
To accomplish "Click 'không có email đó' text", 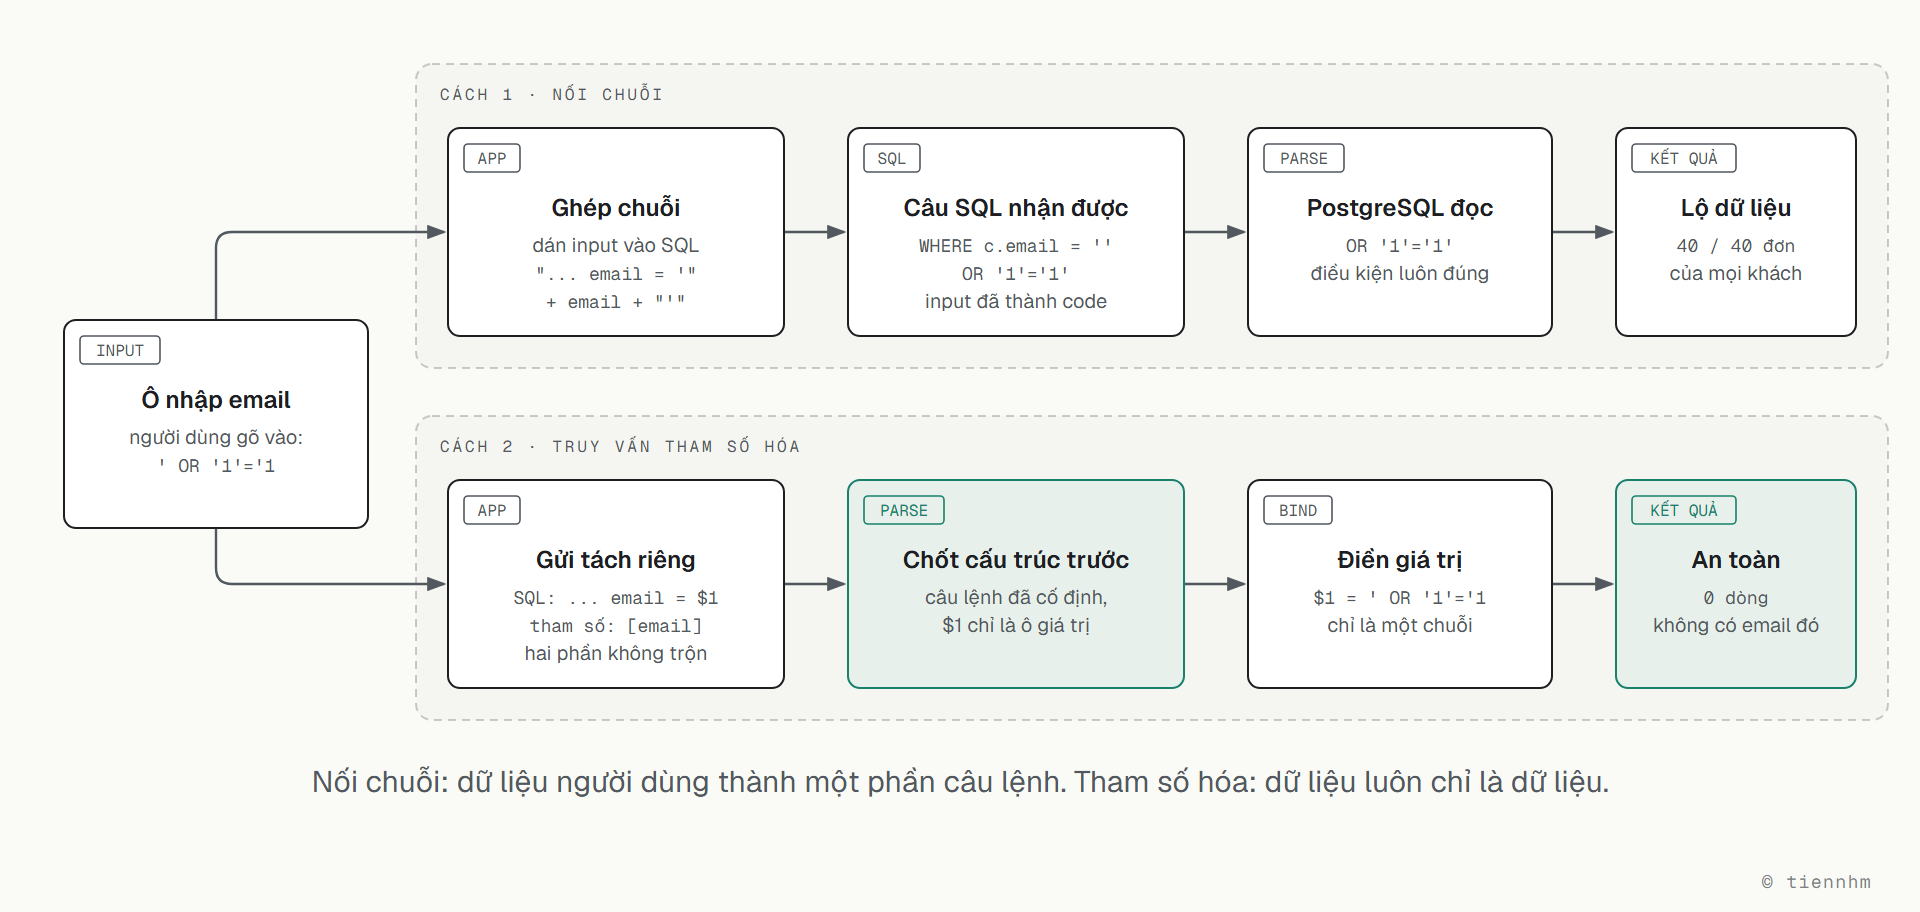I will (1736, 625).
